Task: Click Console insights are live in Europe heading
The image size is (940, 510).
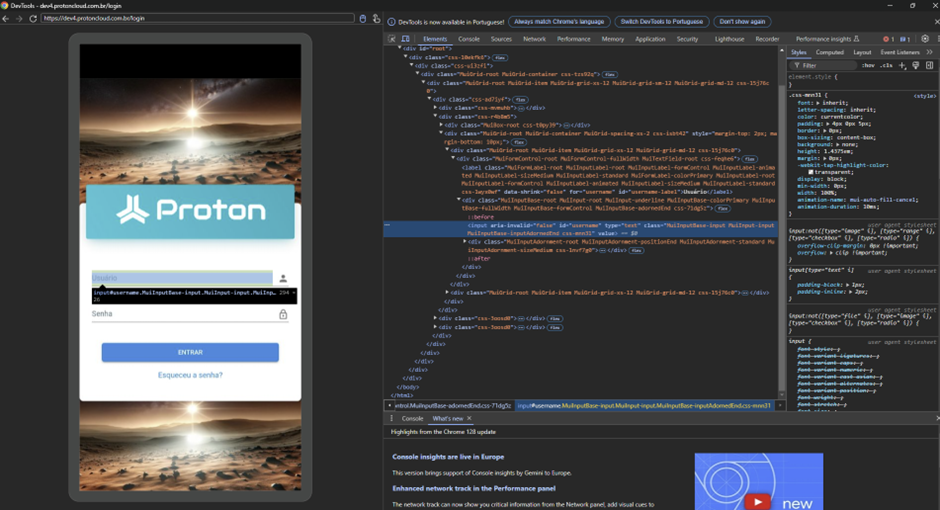Action: coord(448,457)
